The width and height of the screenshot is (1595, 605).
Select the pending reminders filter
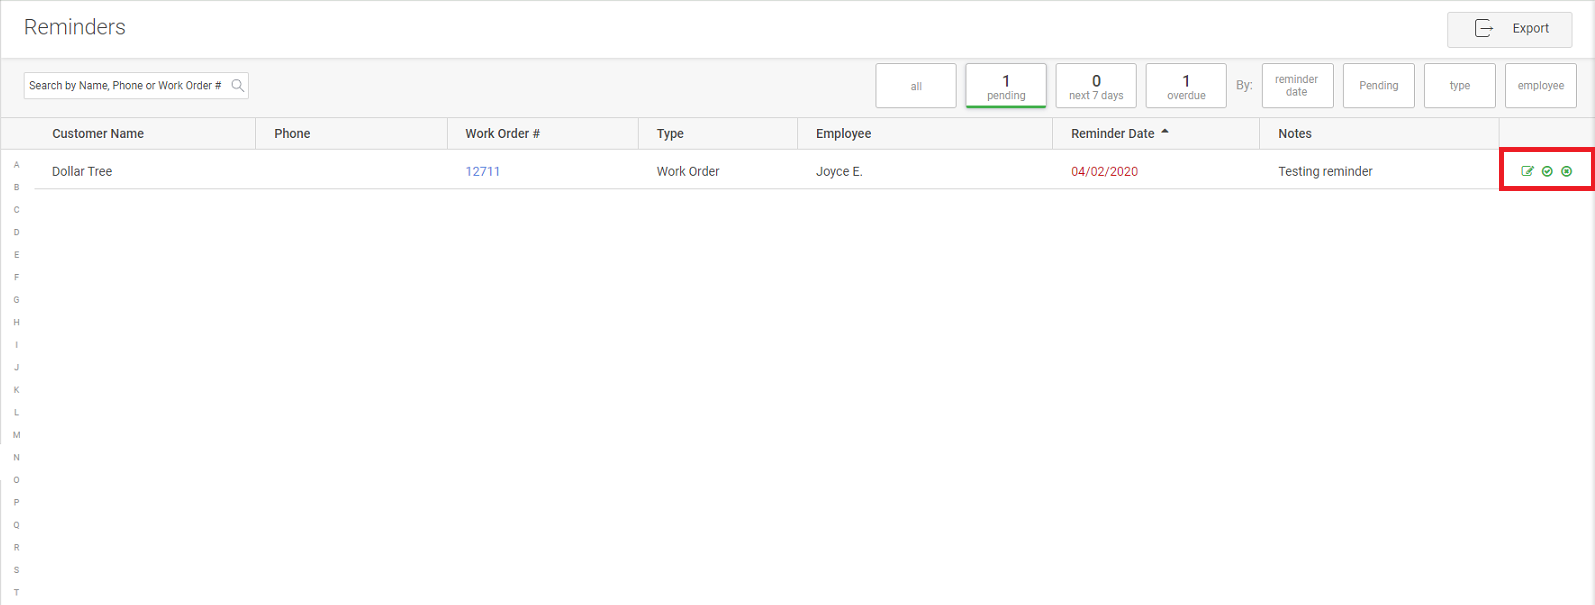[1006, 86]
